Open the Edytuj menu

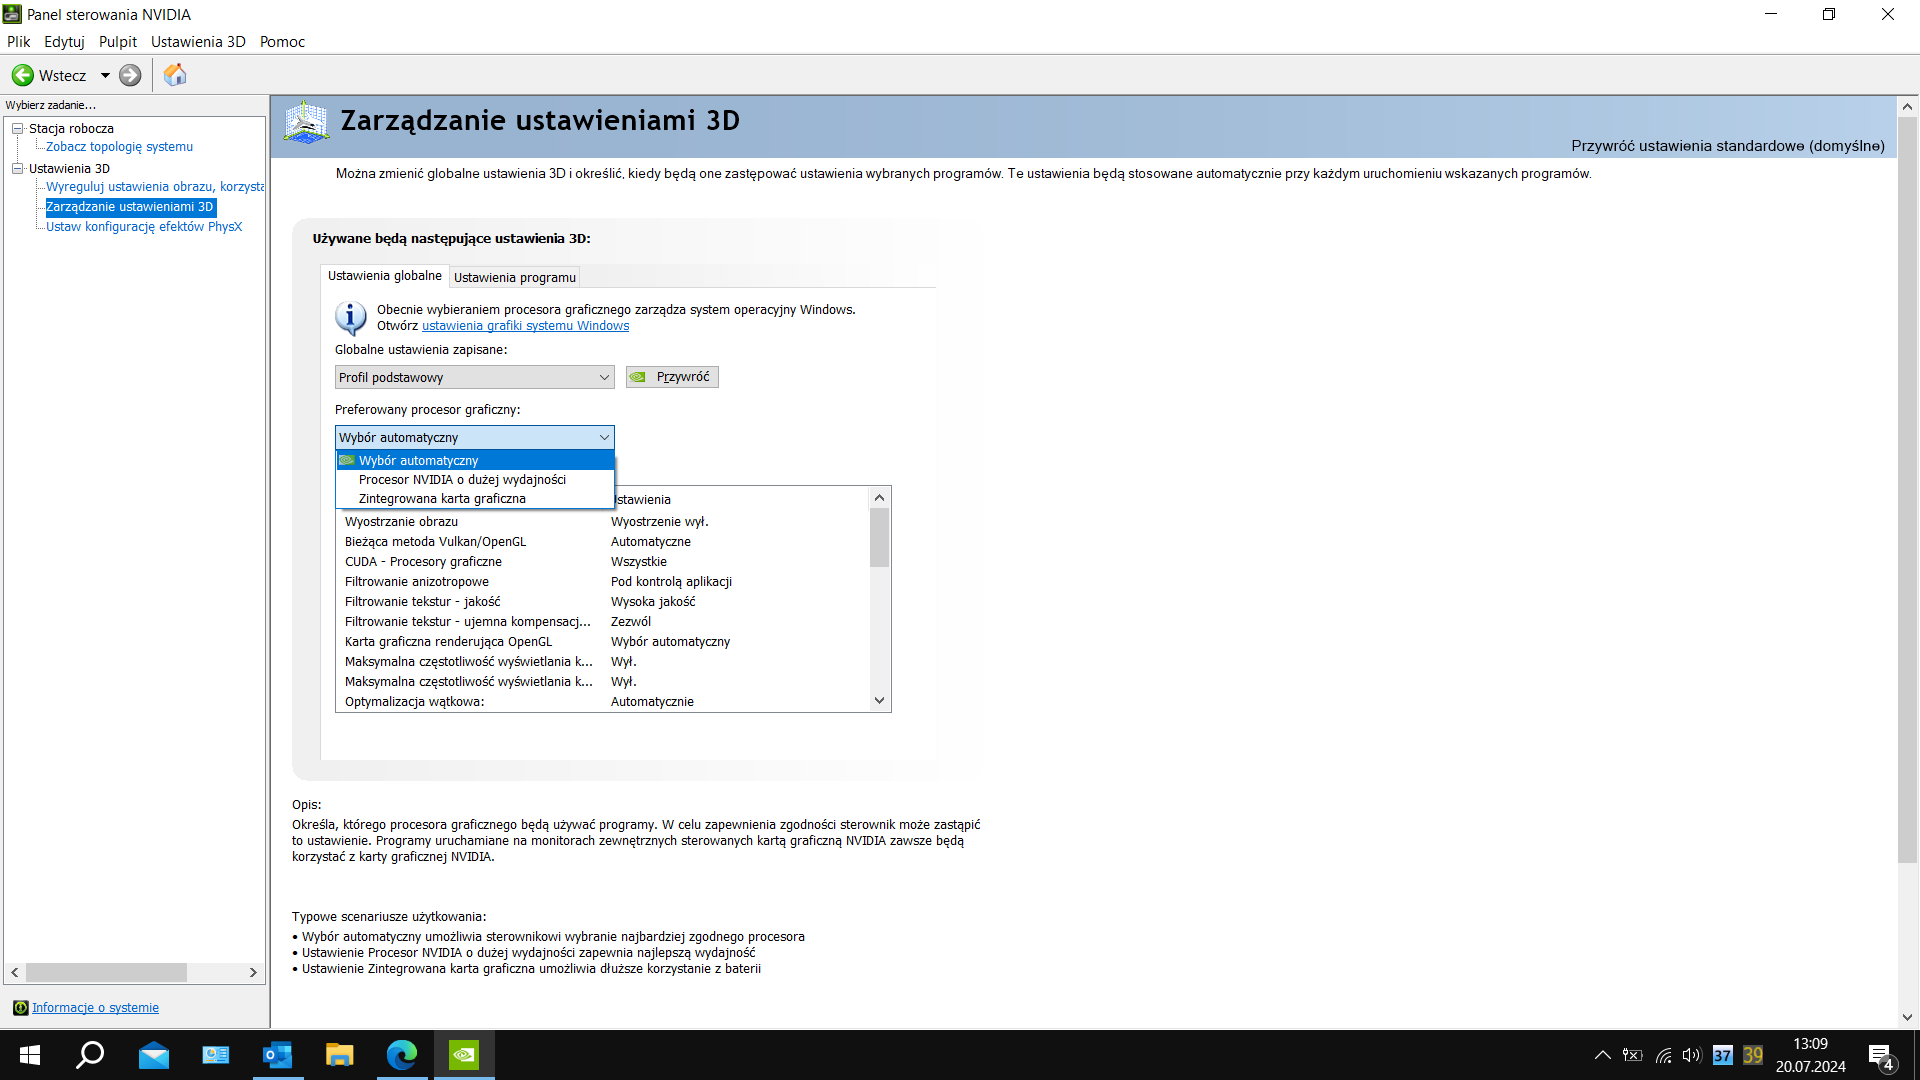tap(64, 41)
